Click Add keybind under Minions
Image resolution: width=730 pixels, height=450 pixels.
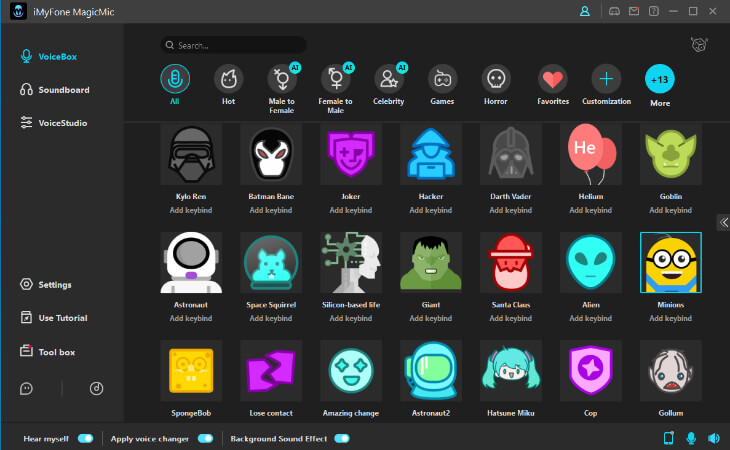click(671, 318)
